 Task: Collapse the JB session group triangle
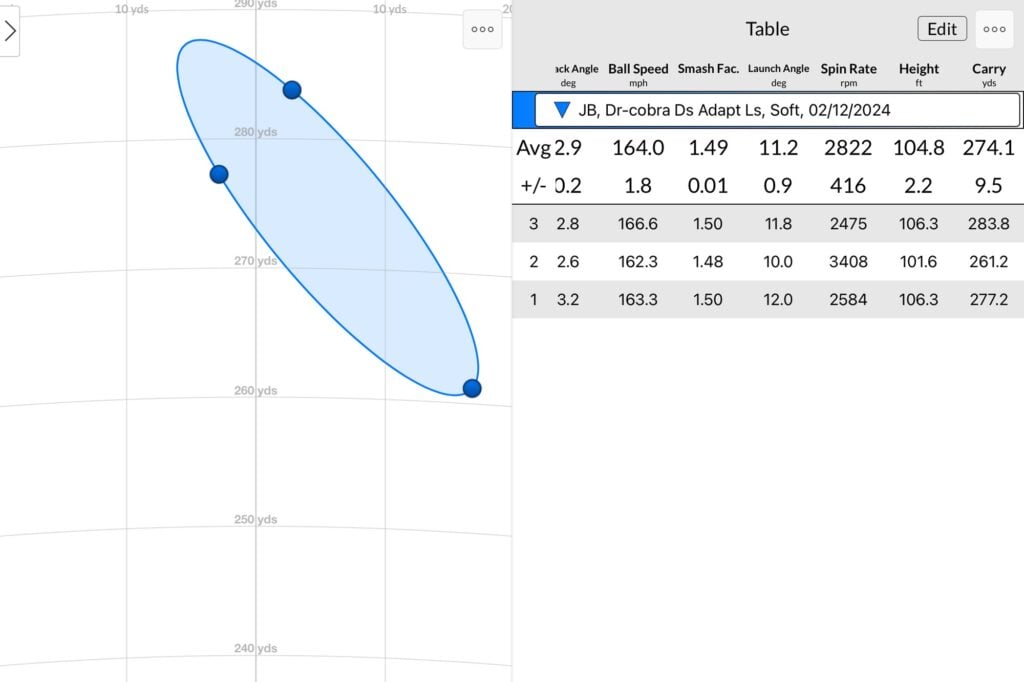(x=562, y=110)
